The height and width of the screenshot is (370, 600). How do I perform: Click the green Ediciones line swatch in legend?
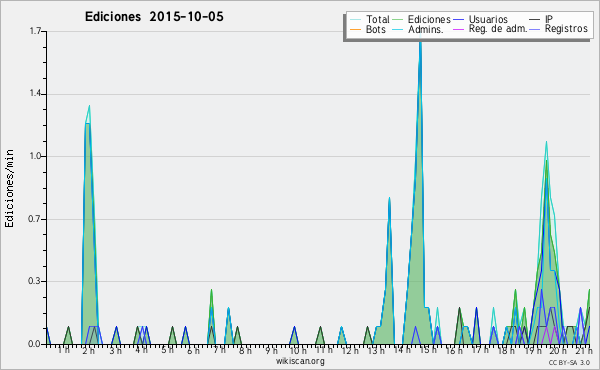[x=398, y=20]
